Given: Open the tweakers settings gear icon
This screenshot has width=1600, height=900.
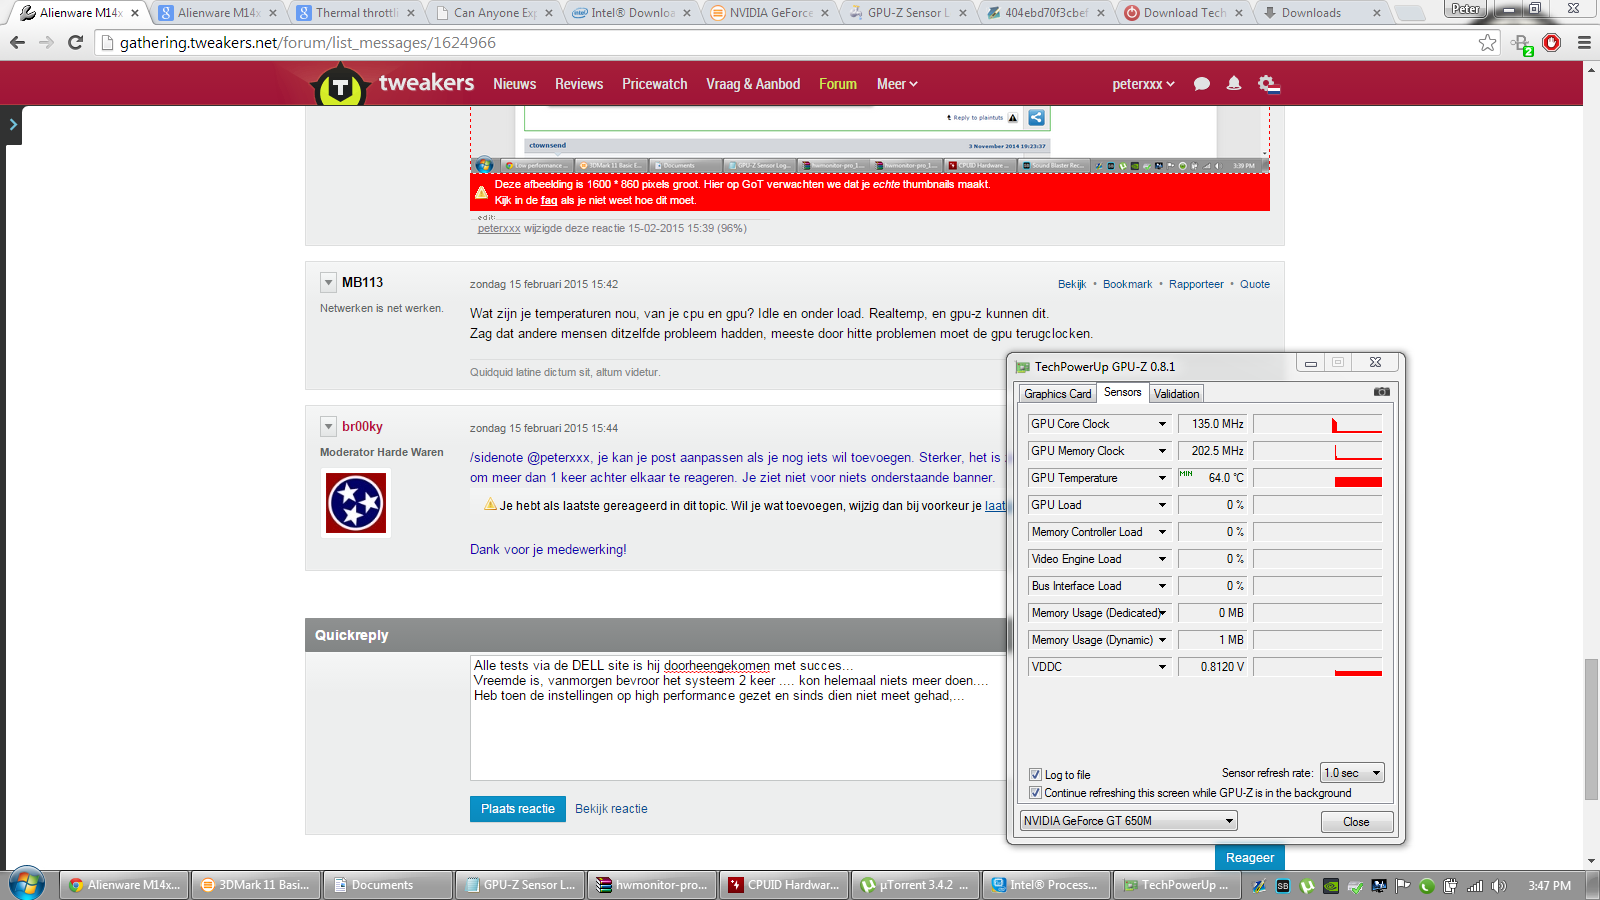Looking at the screenshot, I should (1268, 84).
